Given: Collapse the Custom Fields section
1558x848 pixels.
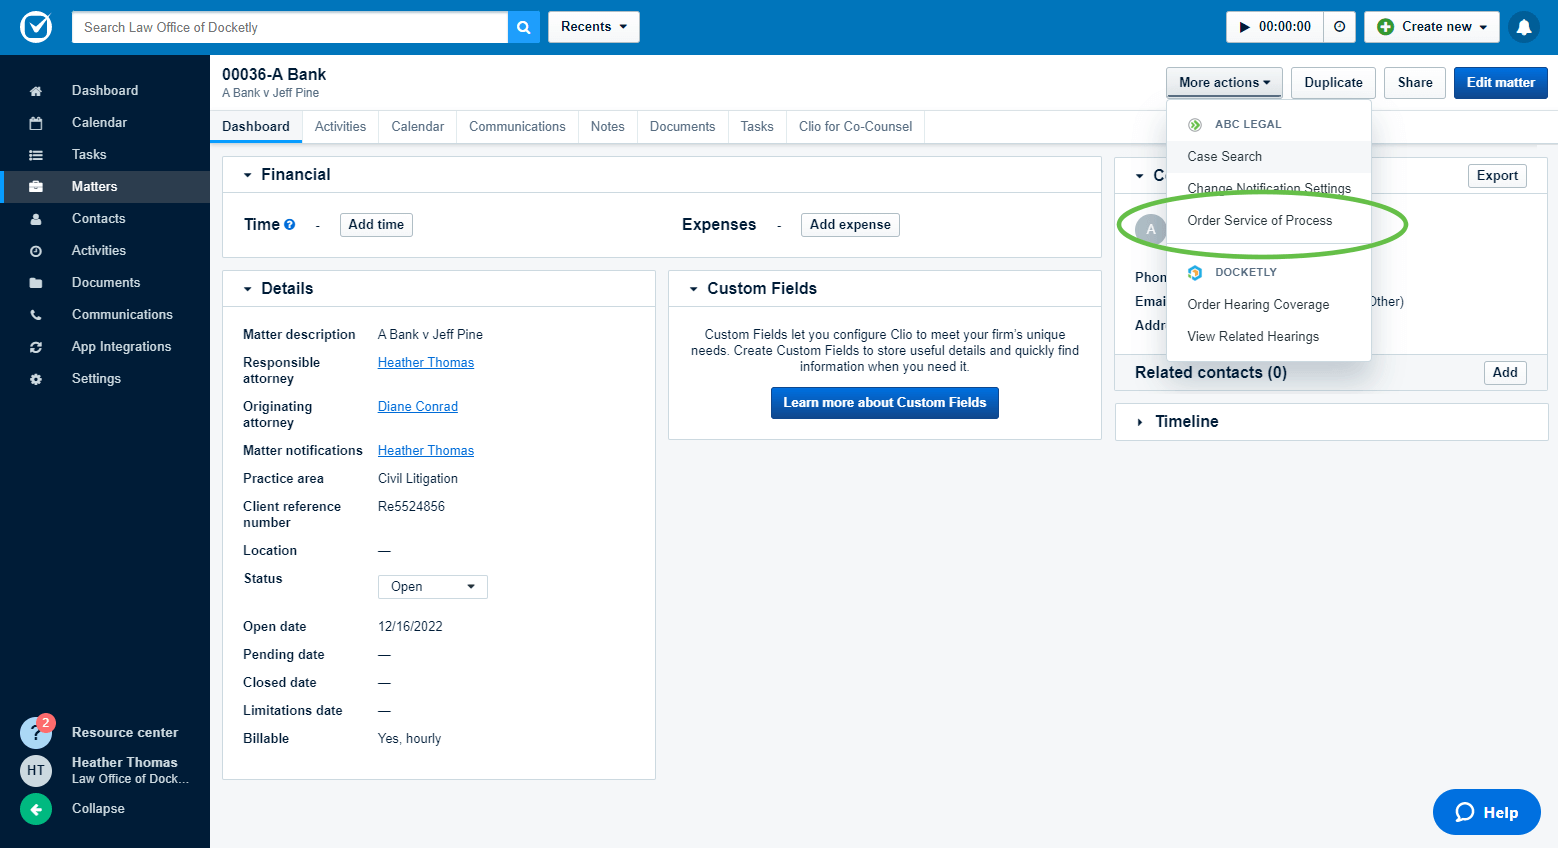Looking at the screenshot, I should pos(693,289).
